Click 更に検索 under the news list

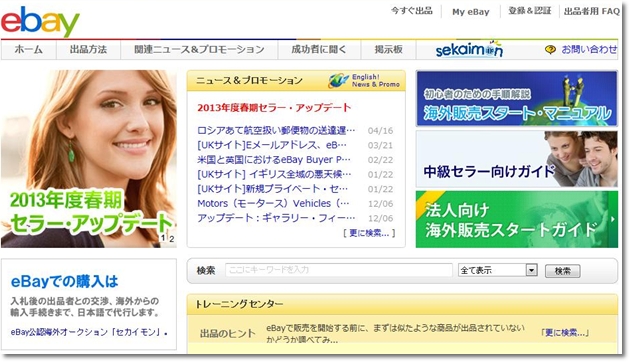[x=369, y=233]
